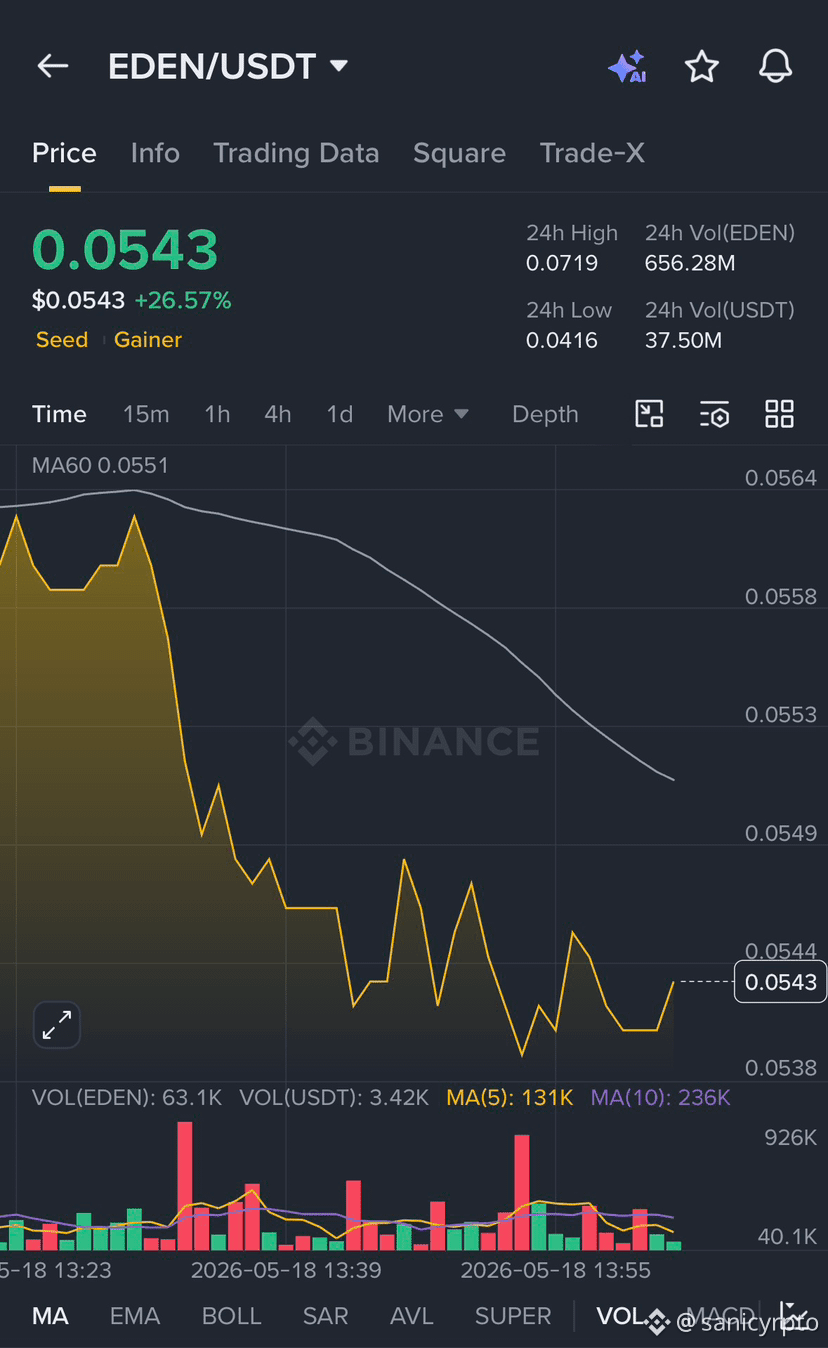Open the chart drawing tools icon
Image resolution: width=828 pixels, height=1348 pixels.
650,414
